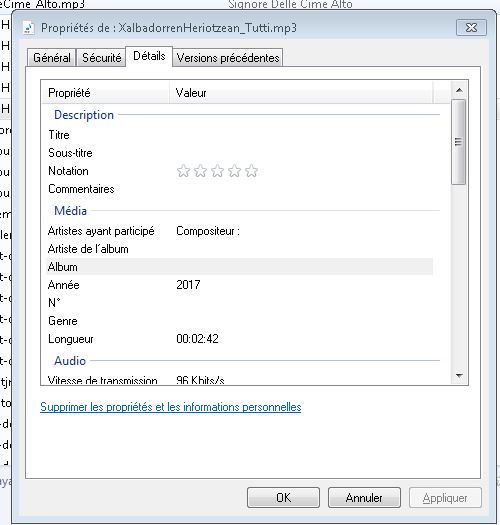Image resolution: width=500 pixels, height=525 pixels.
Task: Click the scrollbar up arrow
Action: pos(459,90)
